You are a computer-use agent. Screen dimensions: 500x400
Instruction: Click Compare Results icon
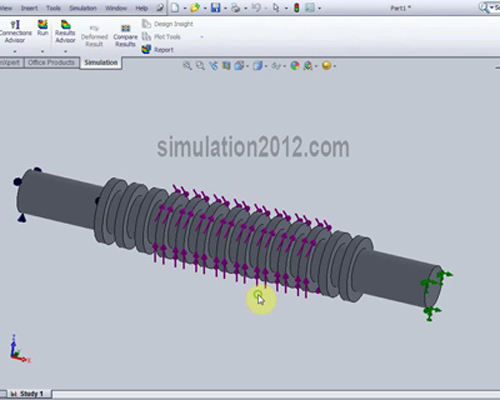point(125,35)
